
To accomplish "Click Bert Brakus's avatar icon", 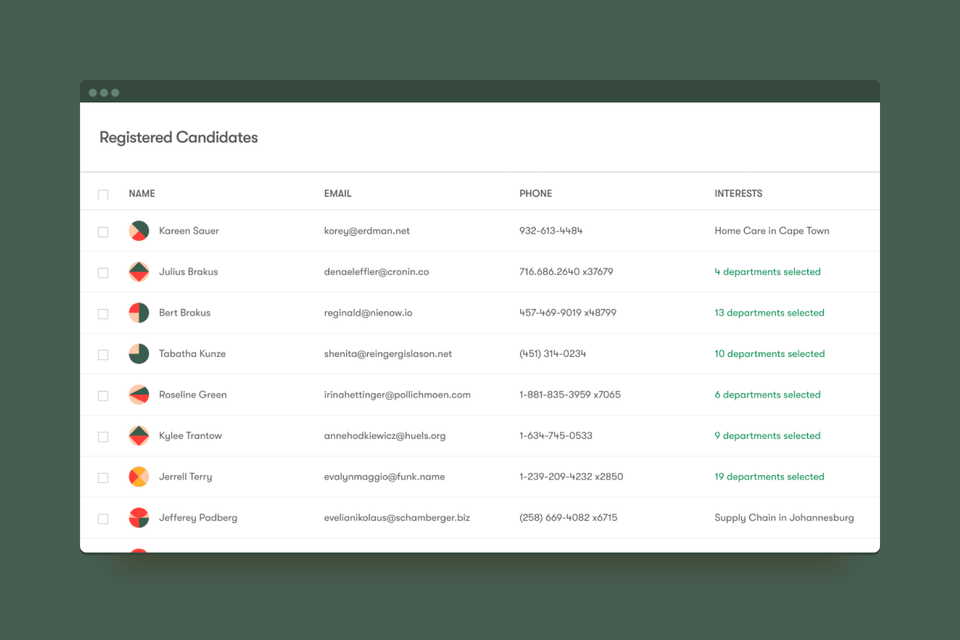I will (x=139, y=313).
